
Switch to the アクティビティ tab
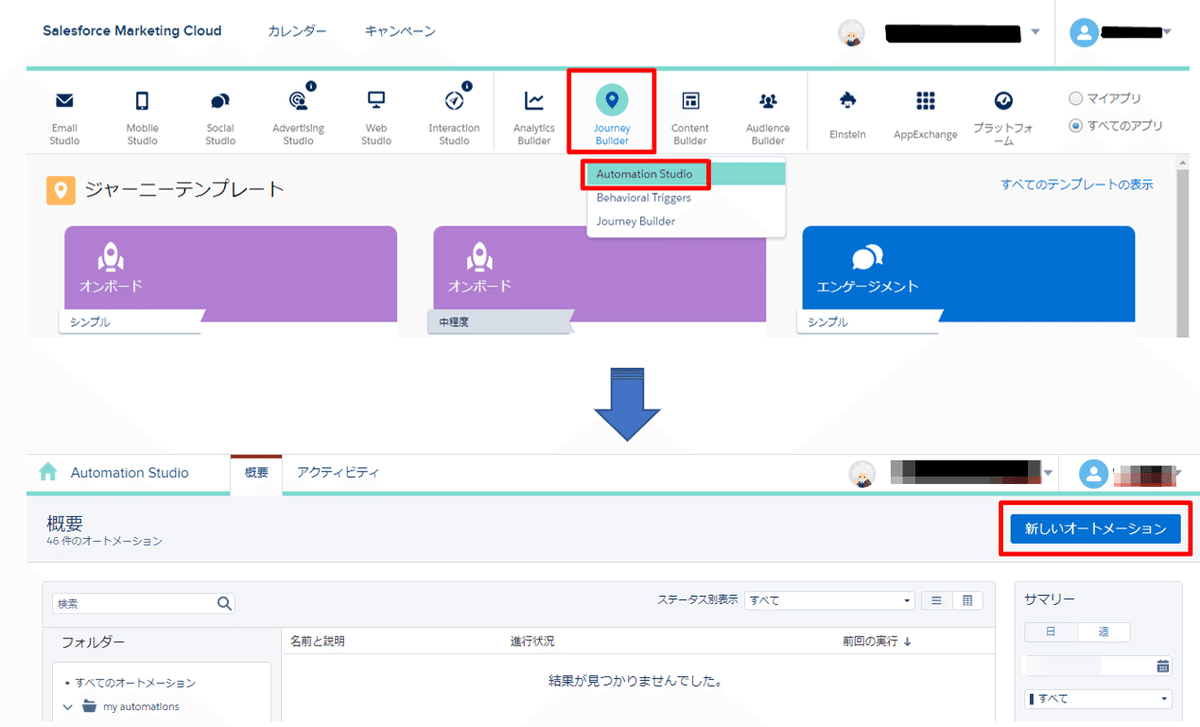[338, 472]
